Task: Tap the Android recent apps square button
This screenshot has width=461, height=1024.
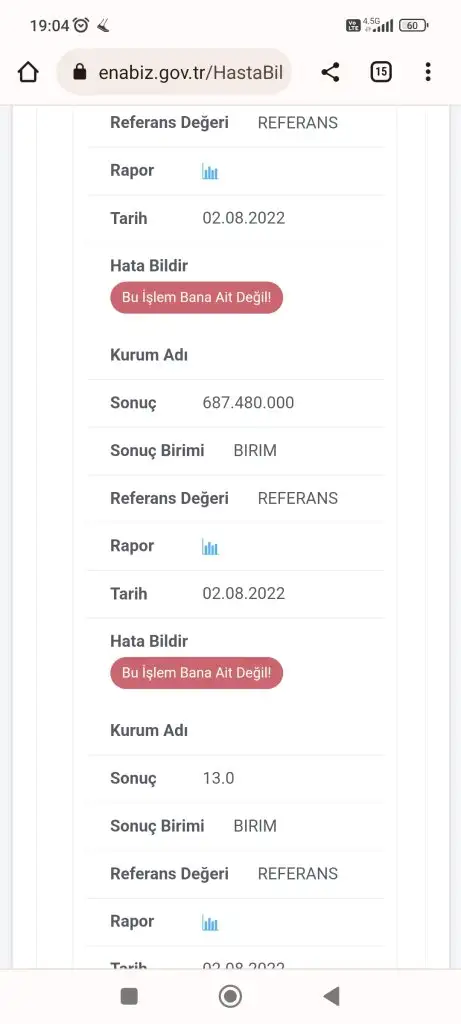Action: [129, 996]
